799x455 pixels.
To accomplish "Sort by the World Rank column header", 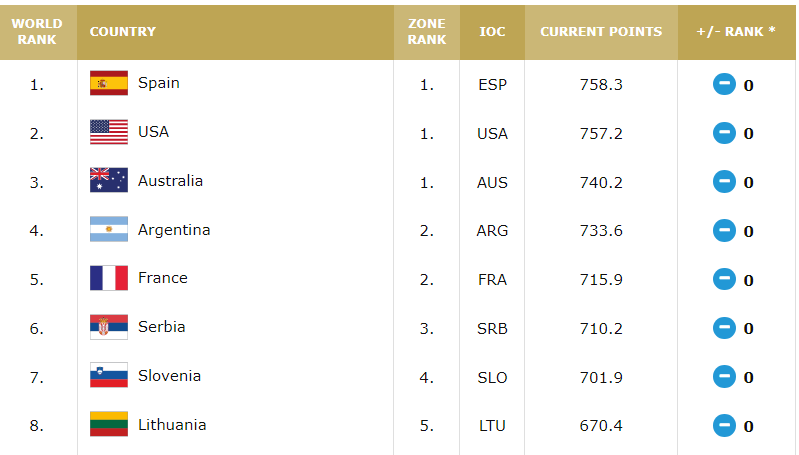I will tap(37, 32).
